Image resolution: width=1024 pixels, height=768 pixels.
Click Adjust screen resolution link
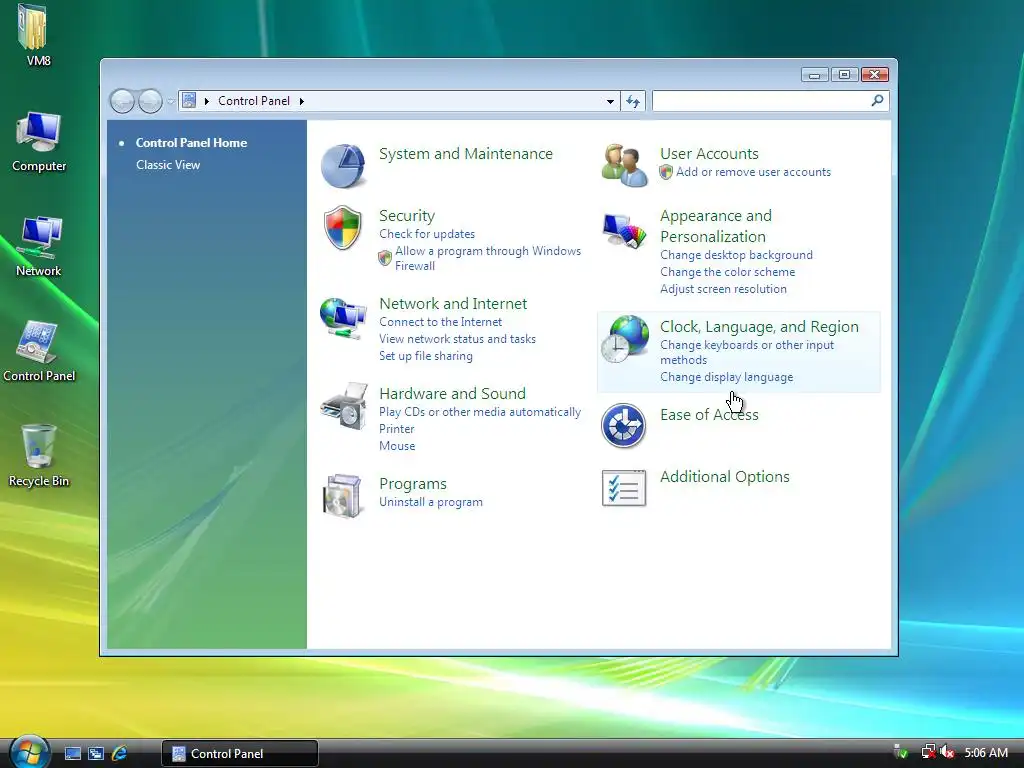tap(723, 289)
